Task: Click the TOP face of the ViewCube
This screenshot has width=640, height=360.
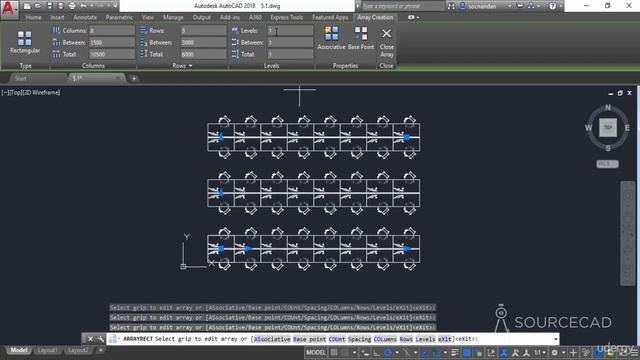Action: coord(608,128)
